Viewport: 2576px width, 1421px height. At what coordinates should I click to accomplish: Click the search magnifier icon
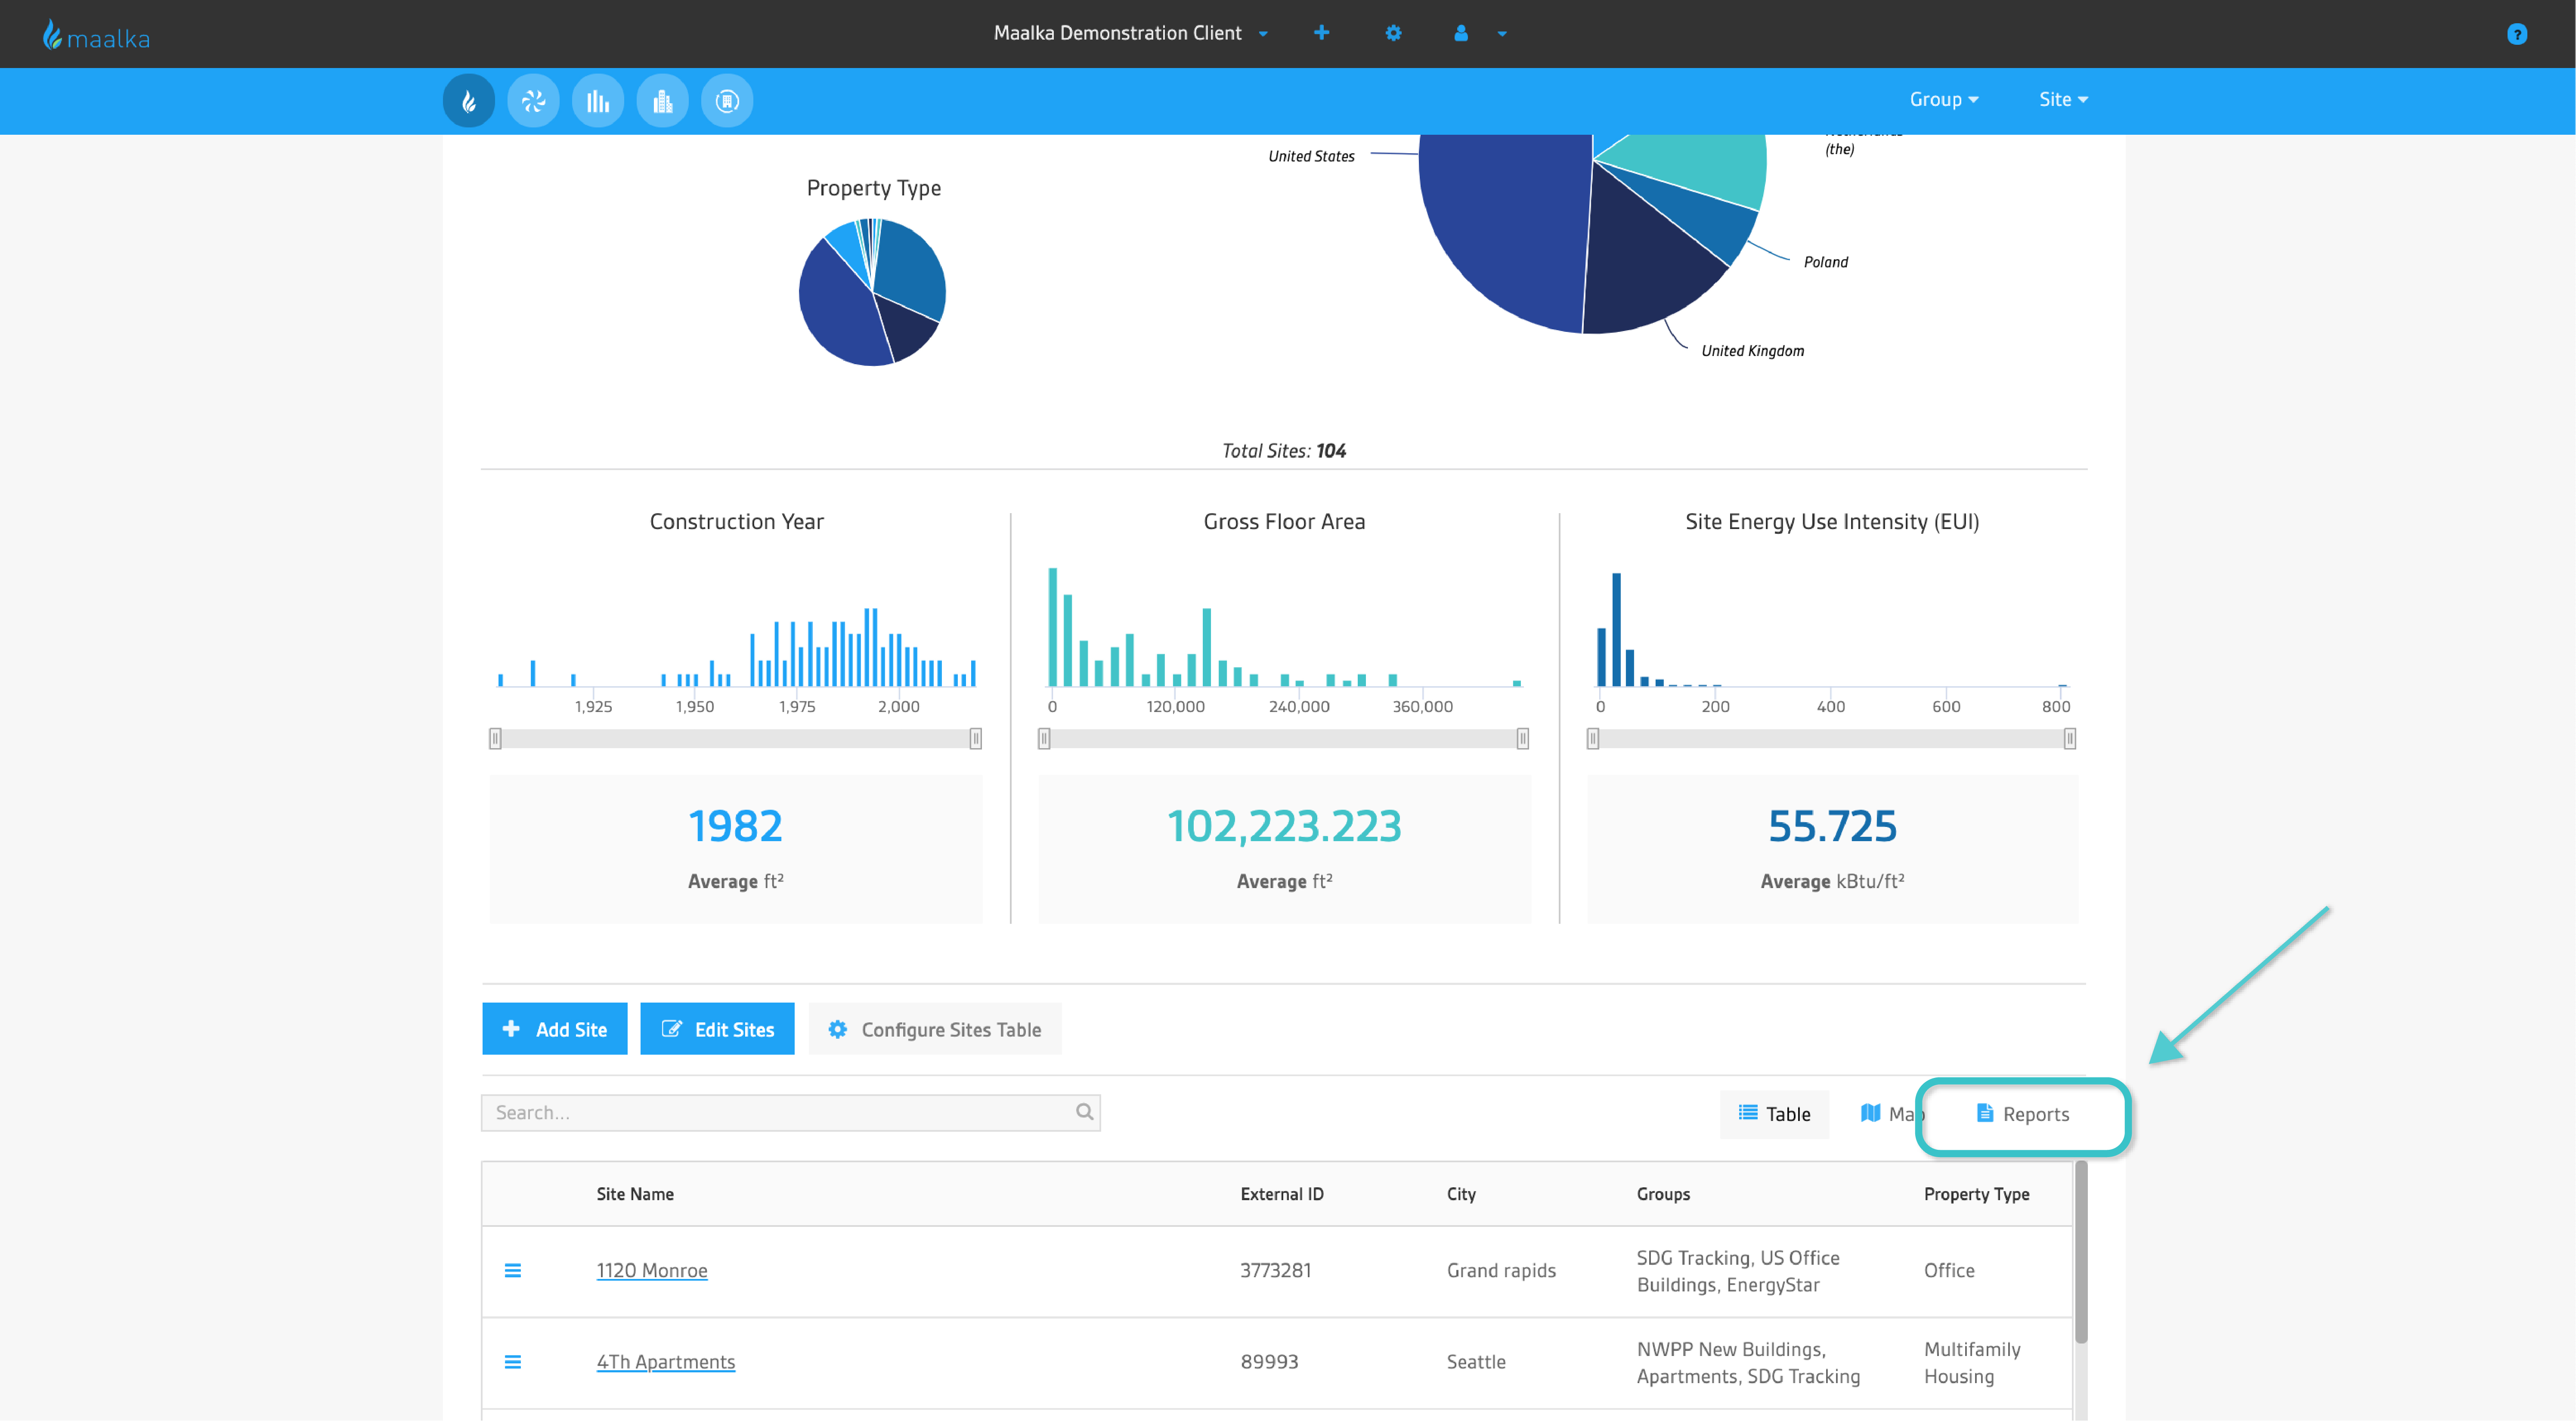[x=1084, y=1112]
